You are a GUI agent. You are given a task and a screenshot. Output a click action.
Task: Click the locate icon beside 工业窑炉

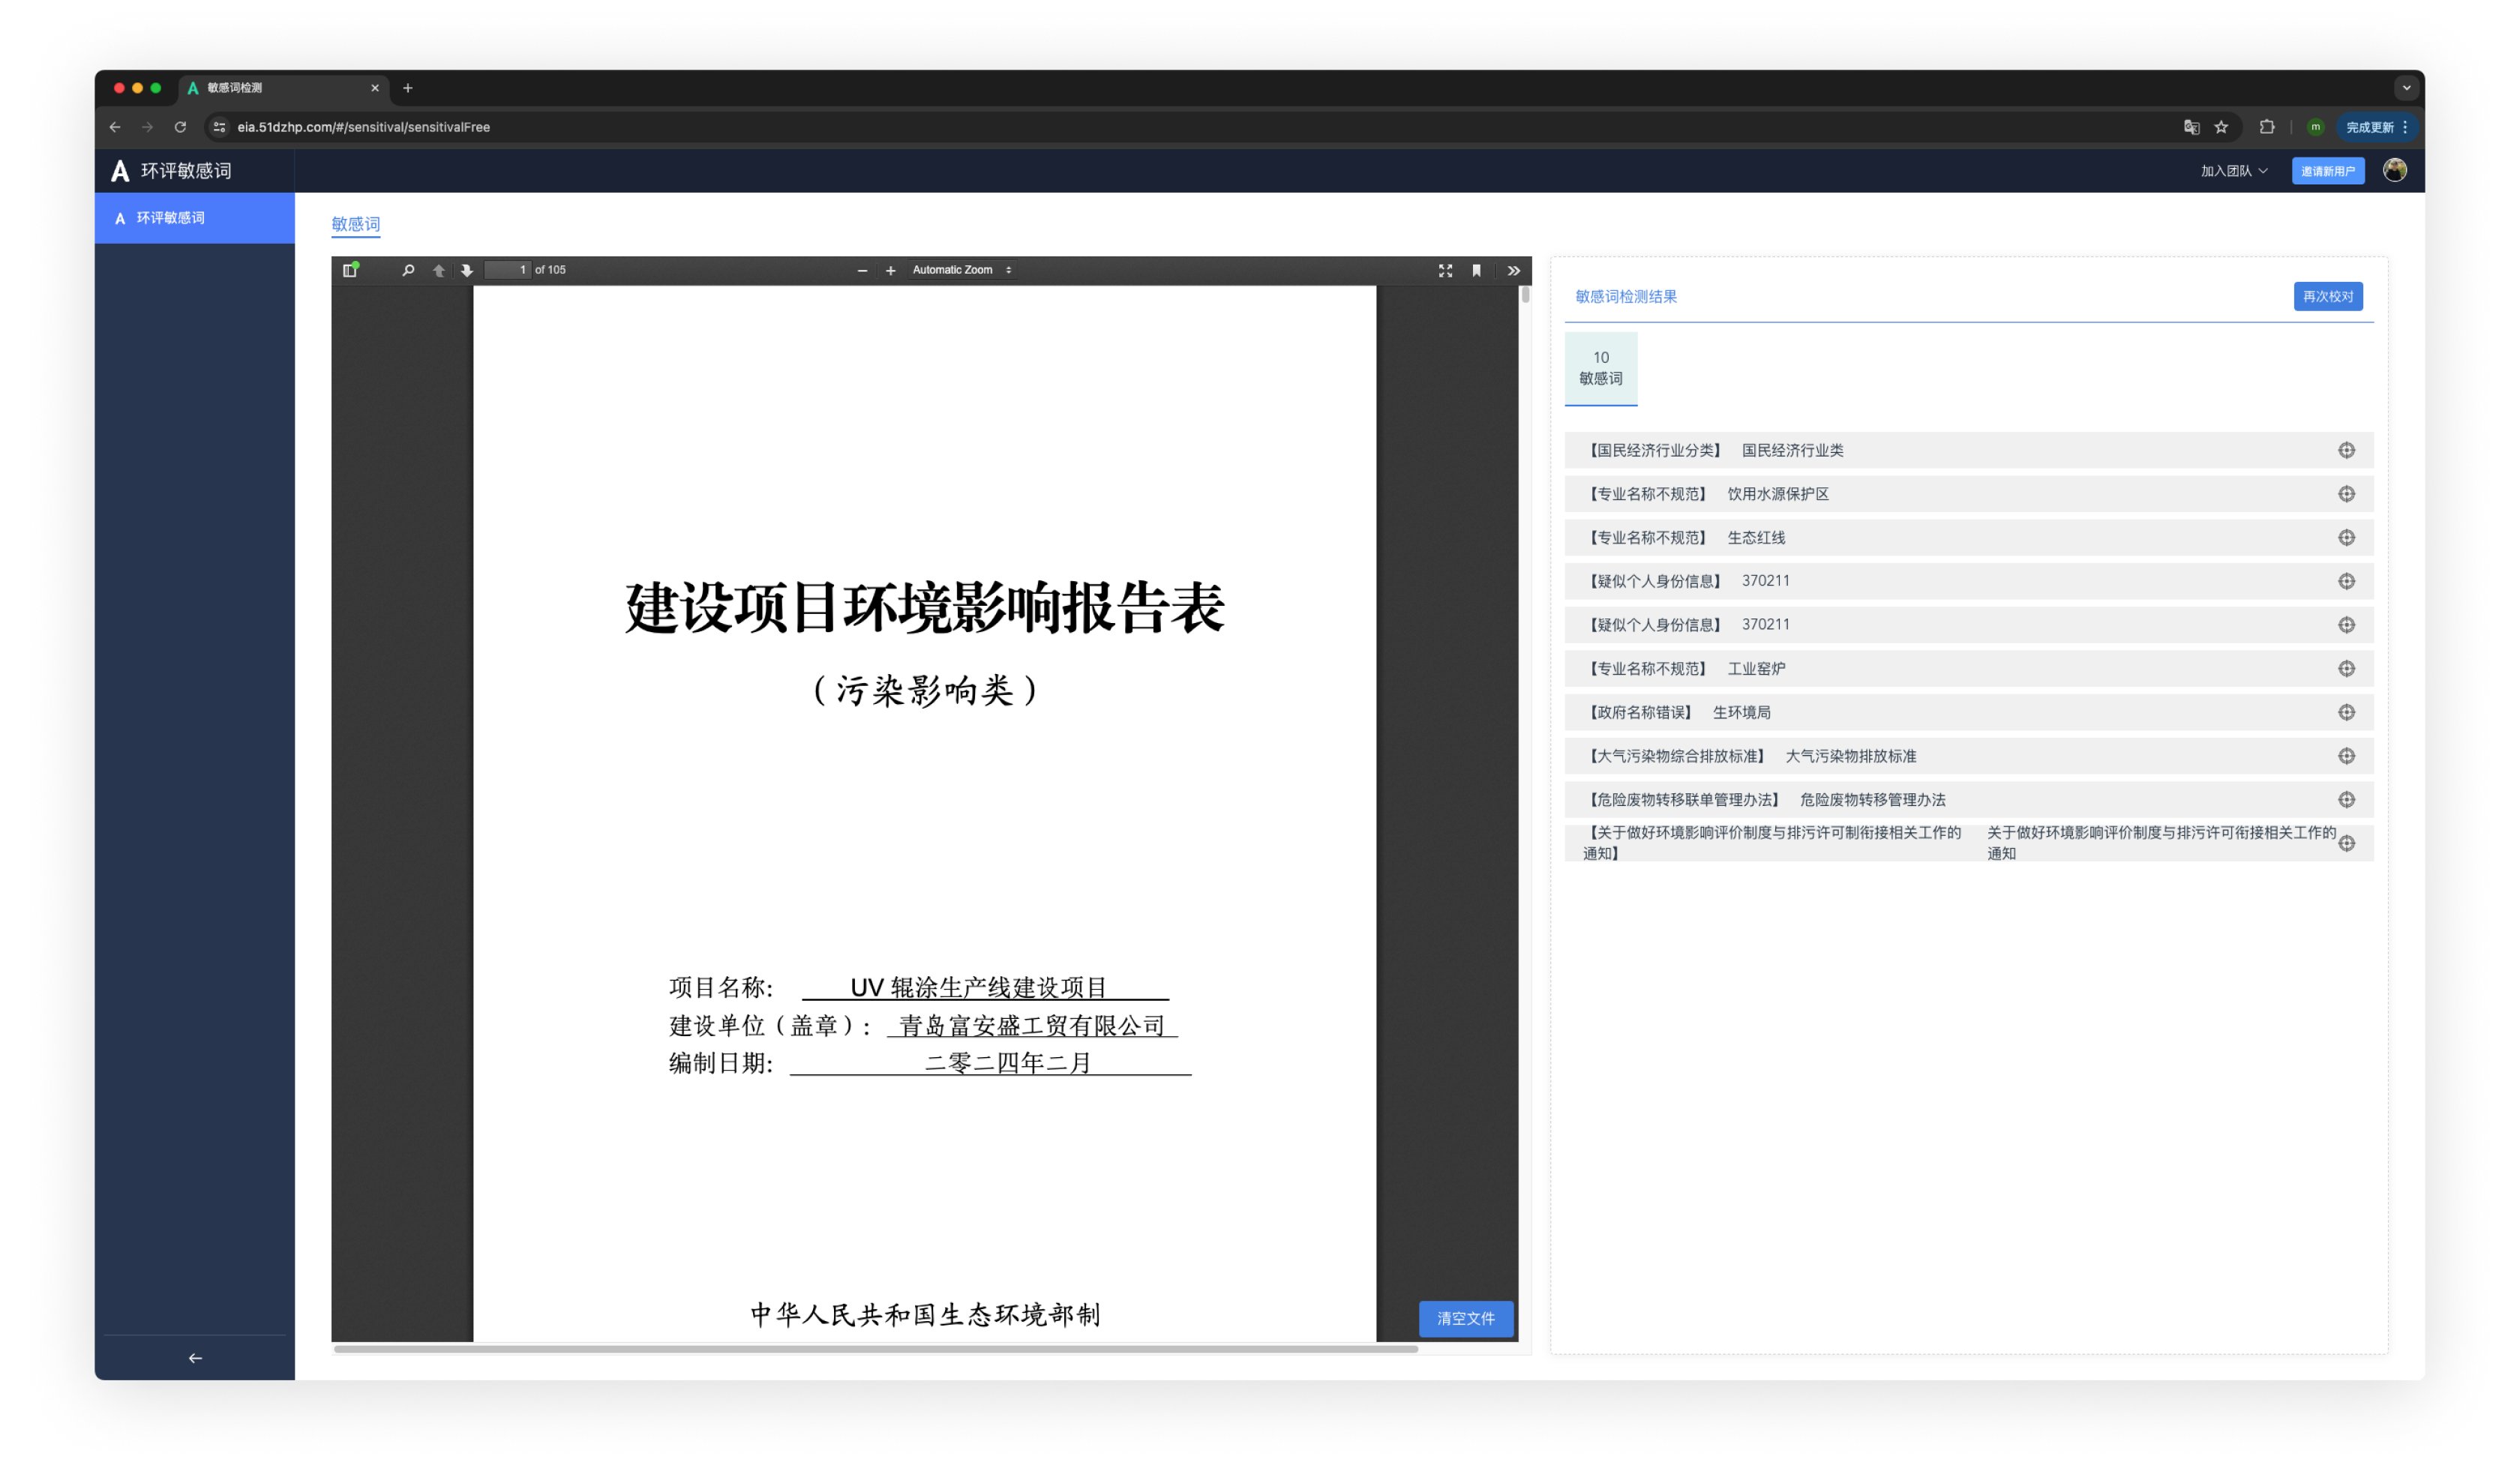coord(2348,668)
